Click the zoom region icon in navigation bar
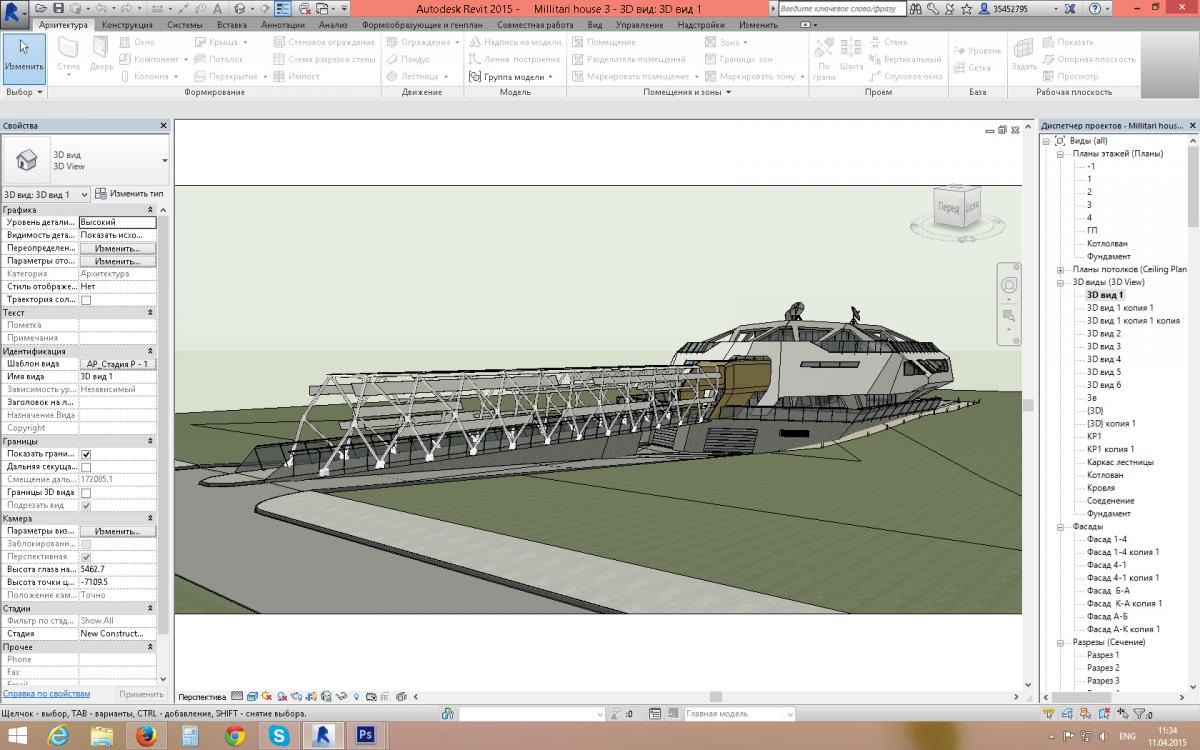Screen dimensions: 1200x750 tap(1009, 316)
